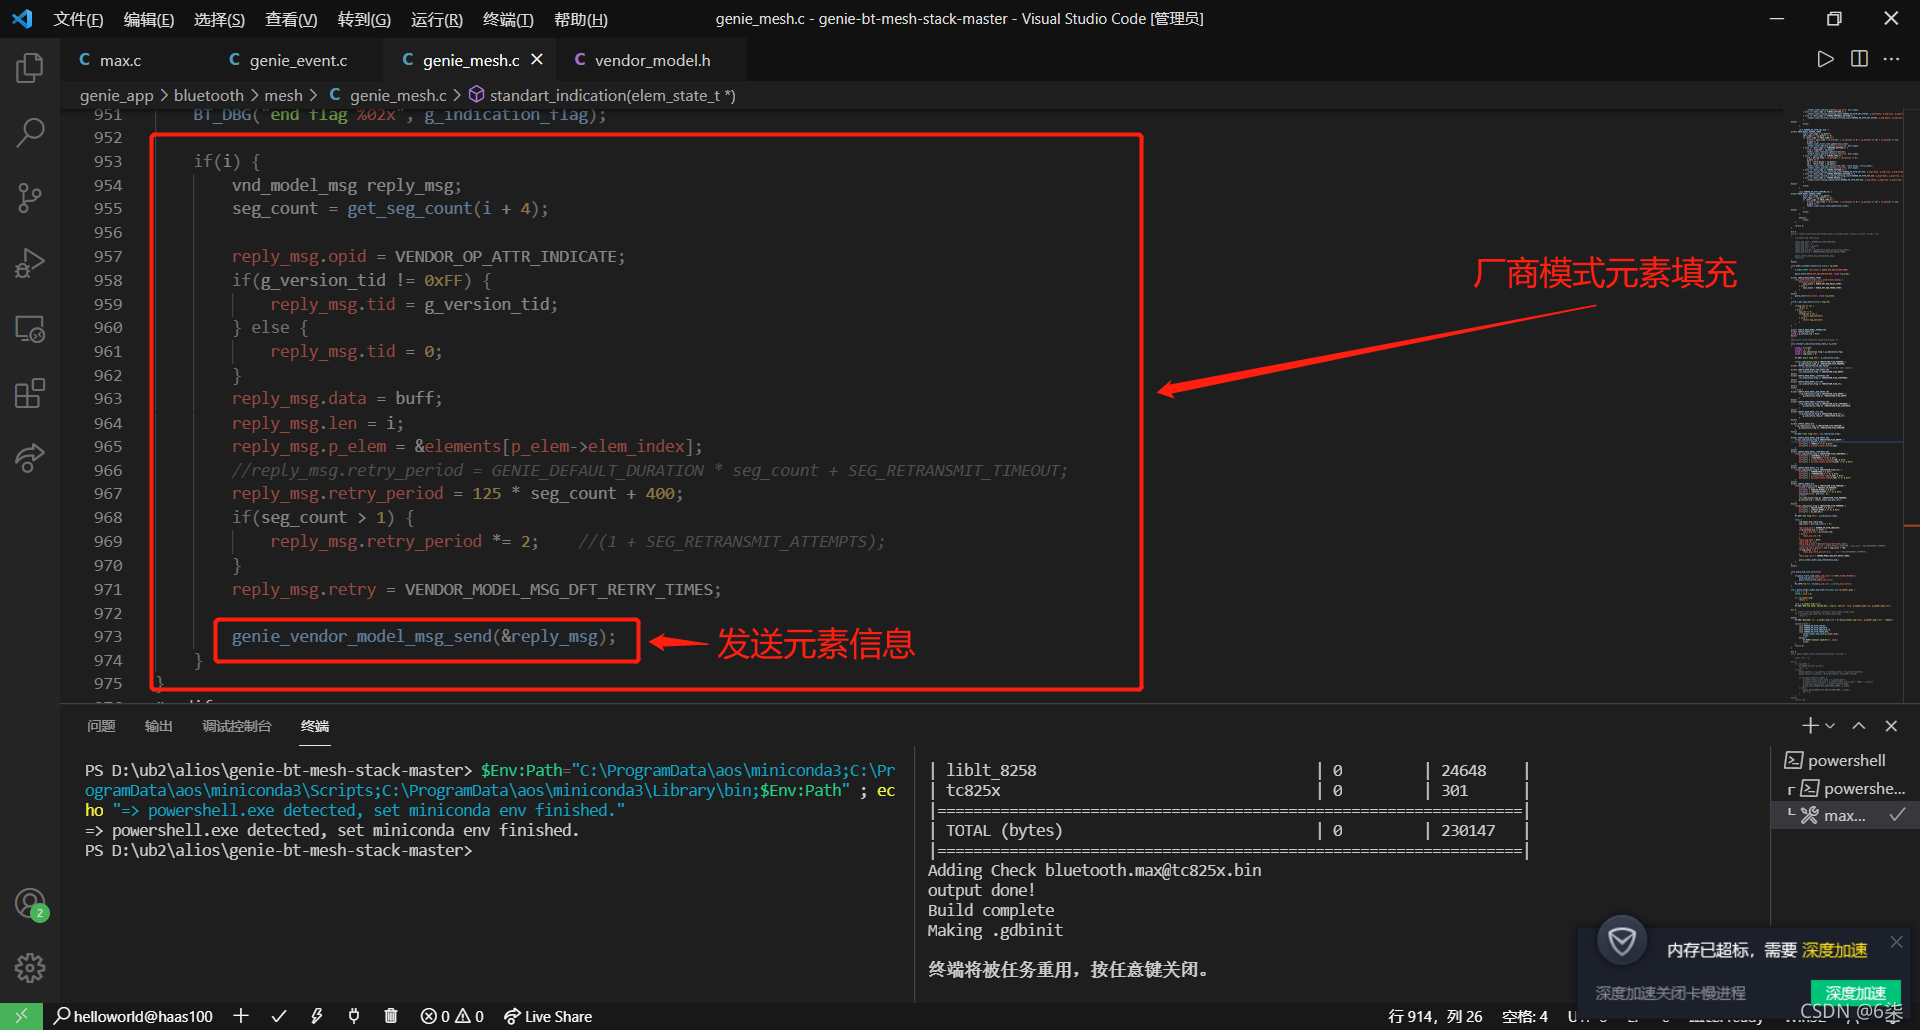Select the first powershell terminal entry
The width and height of the screenshot is (1920, 1030).
(1845, 761)
